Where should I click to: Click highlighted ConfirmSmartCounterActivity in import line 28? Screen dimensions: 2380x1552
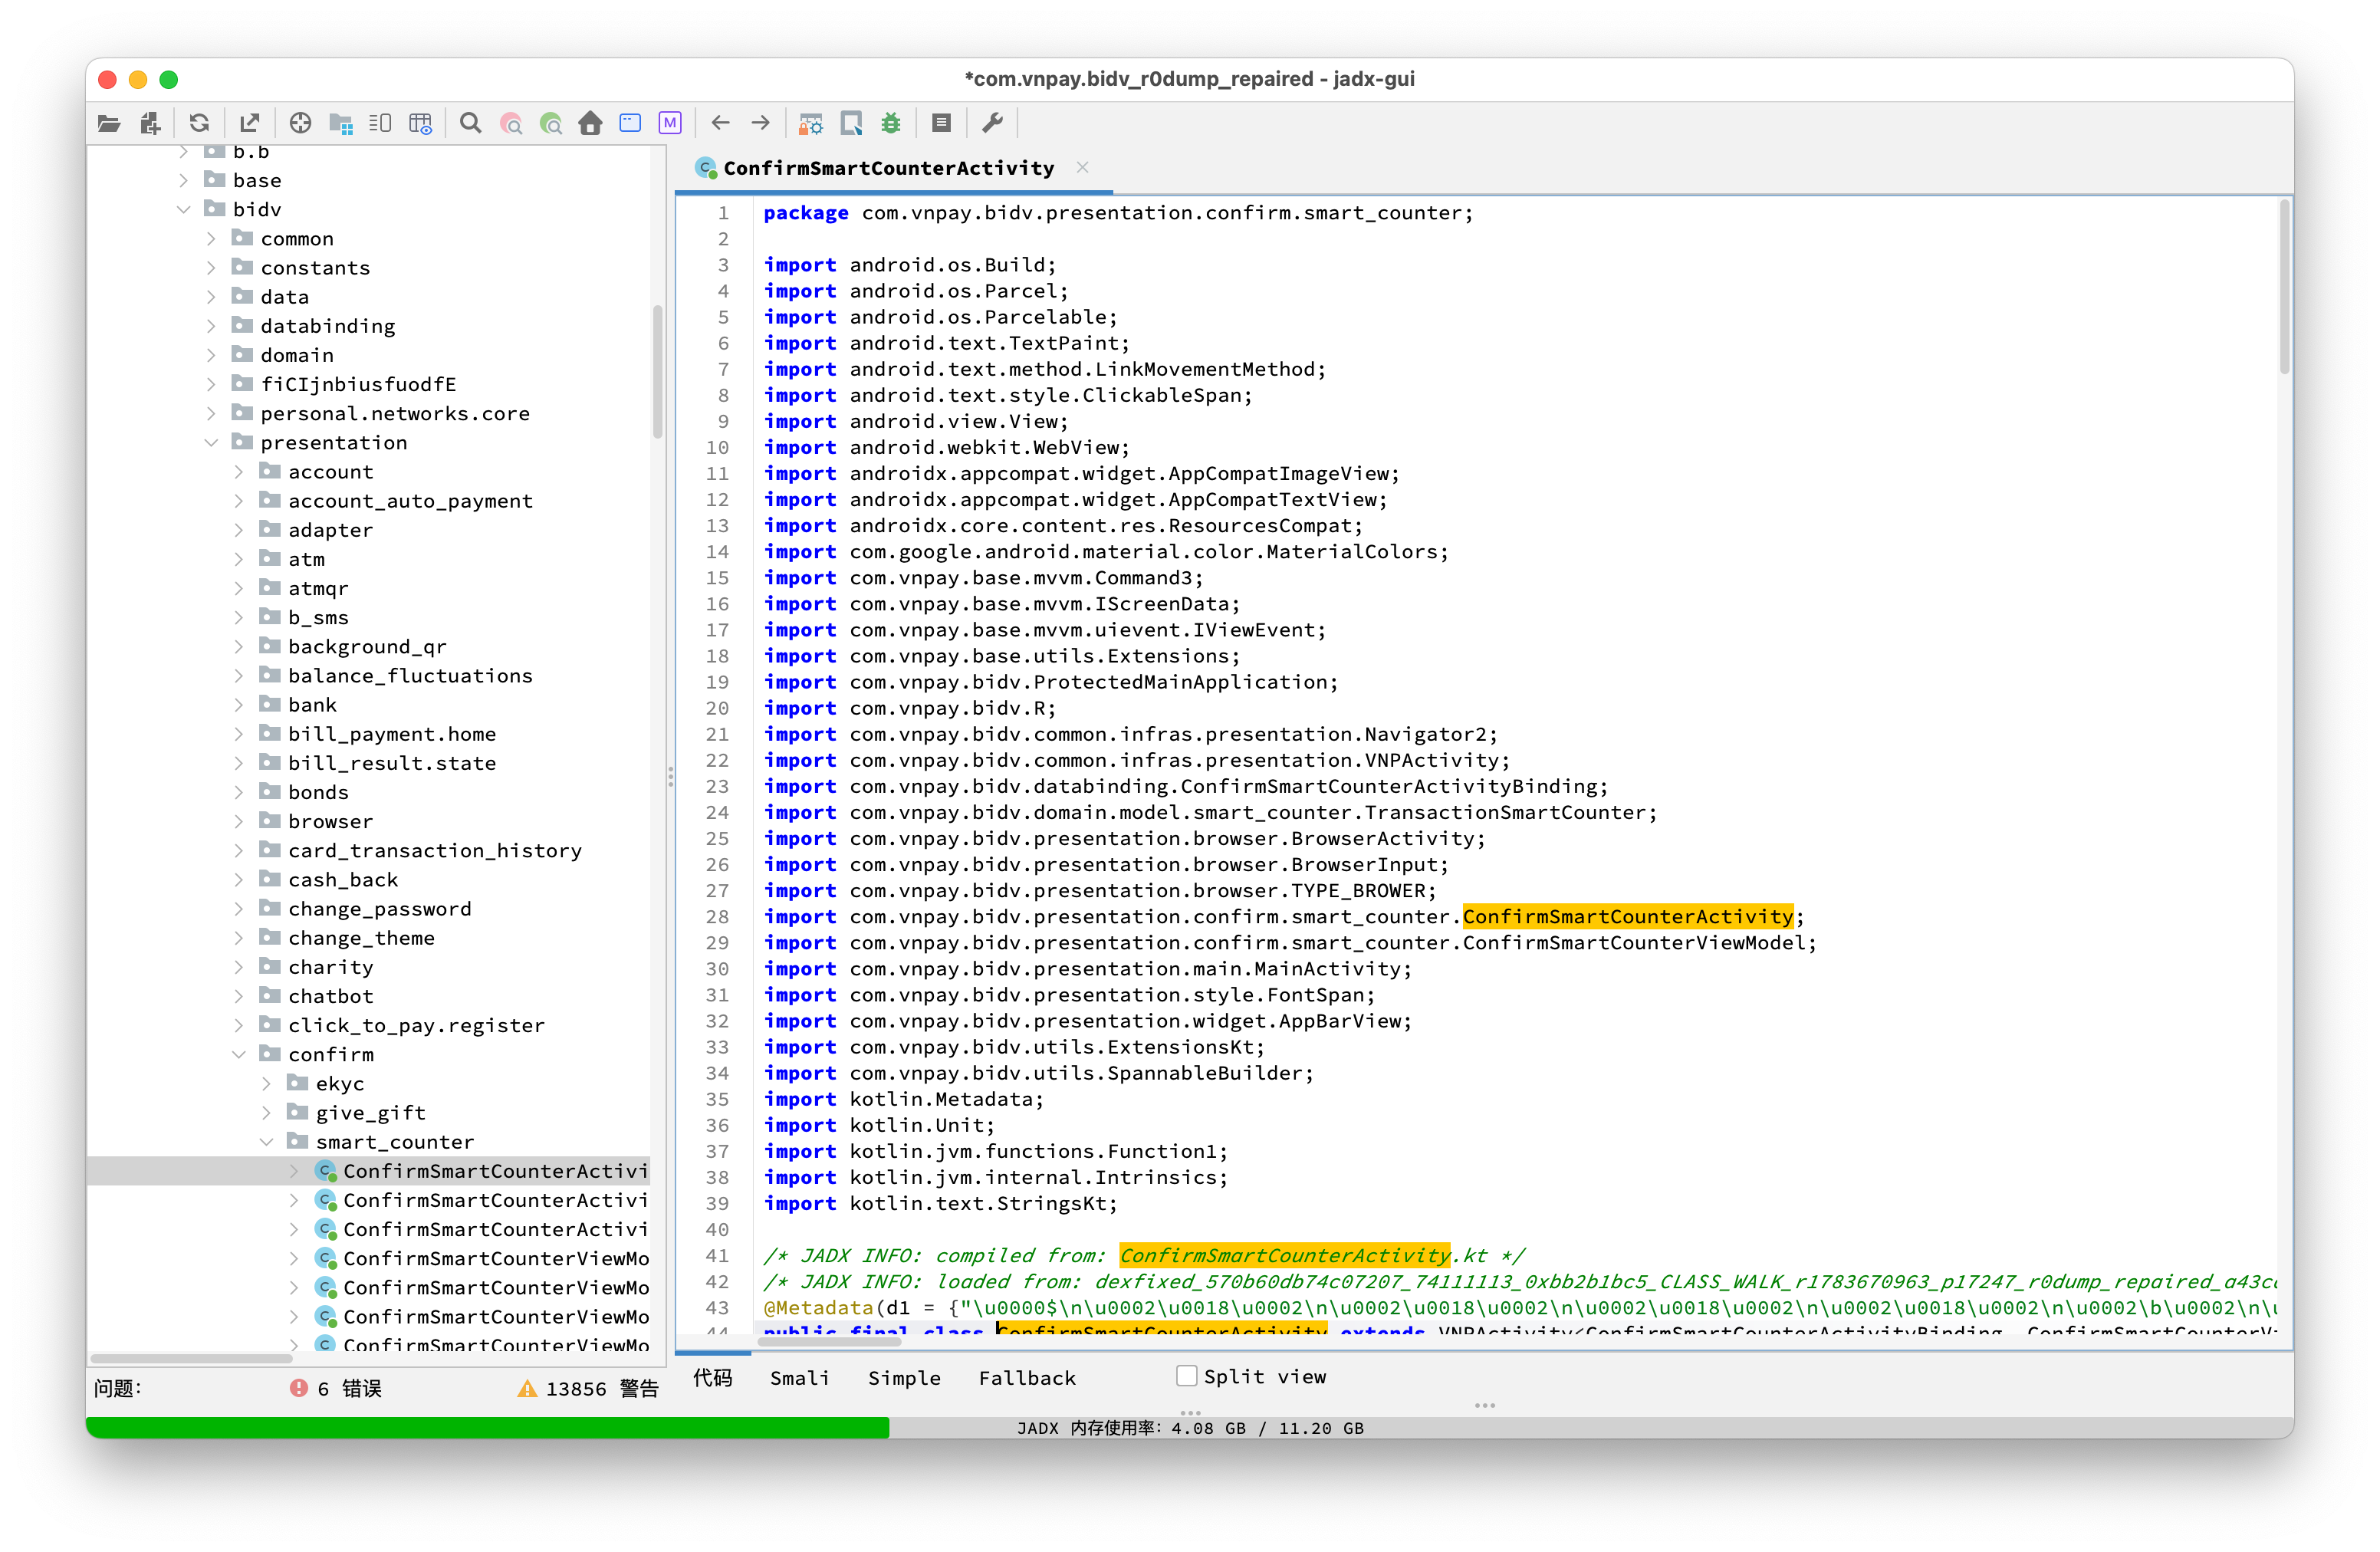[1627, 916]
